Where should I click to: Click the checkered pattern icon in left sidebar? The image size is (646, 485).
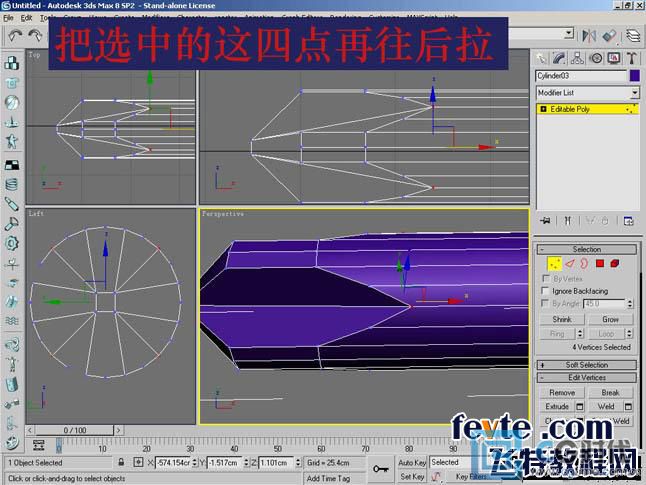[x=12, y=165]
